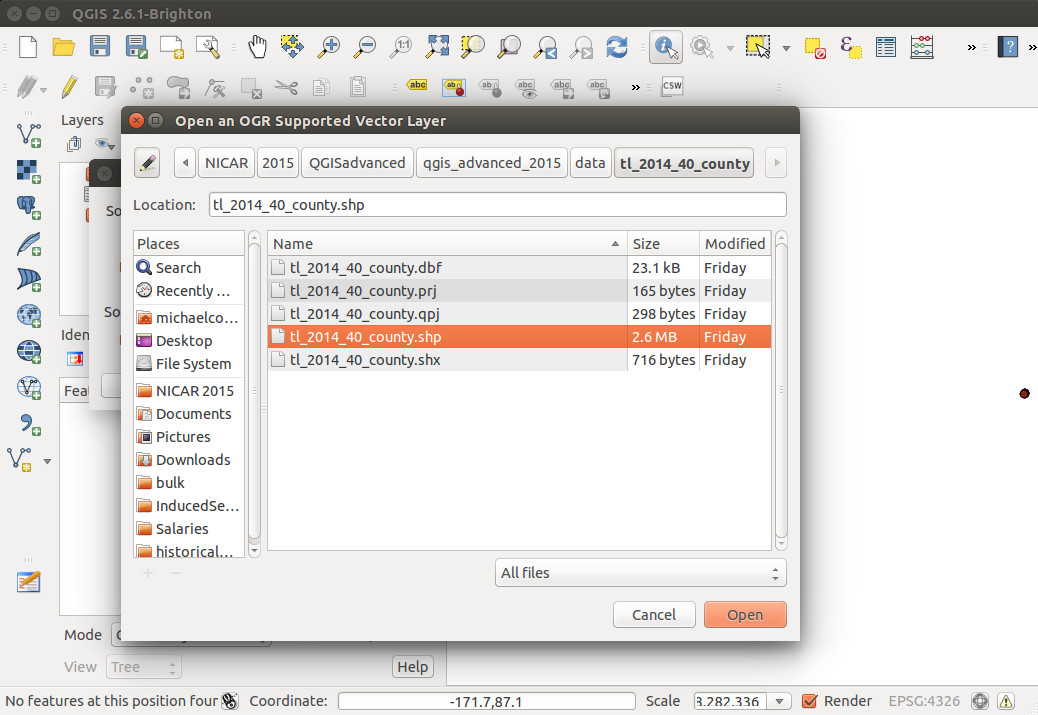Open the Scale dropdown arrow
1038x715 pixels.
point(779,701)
